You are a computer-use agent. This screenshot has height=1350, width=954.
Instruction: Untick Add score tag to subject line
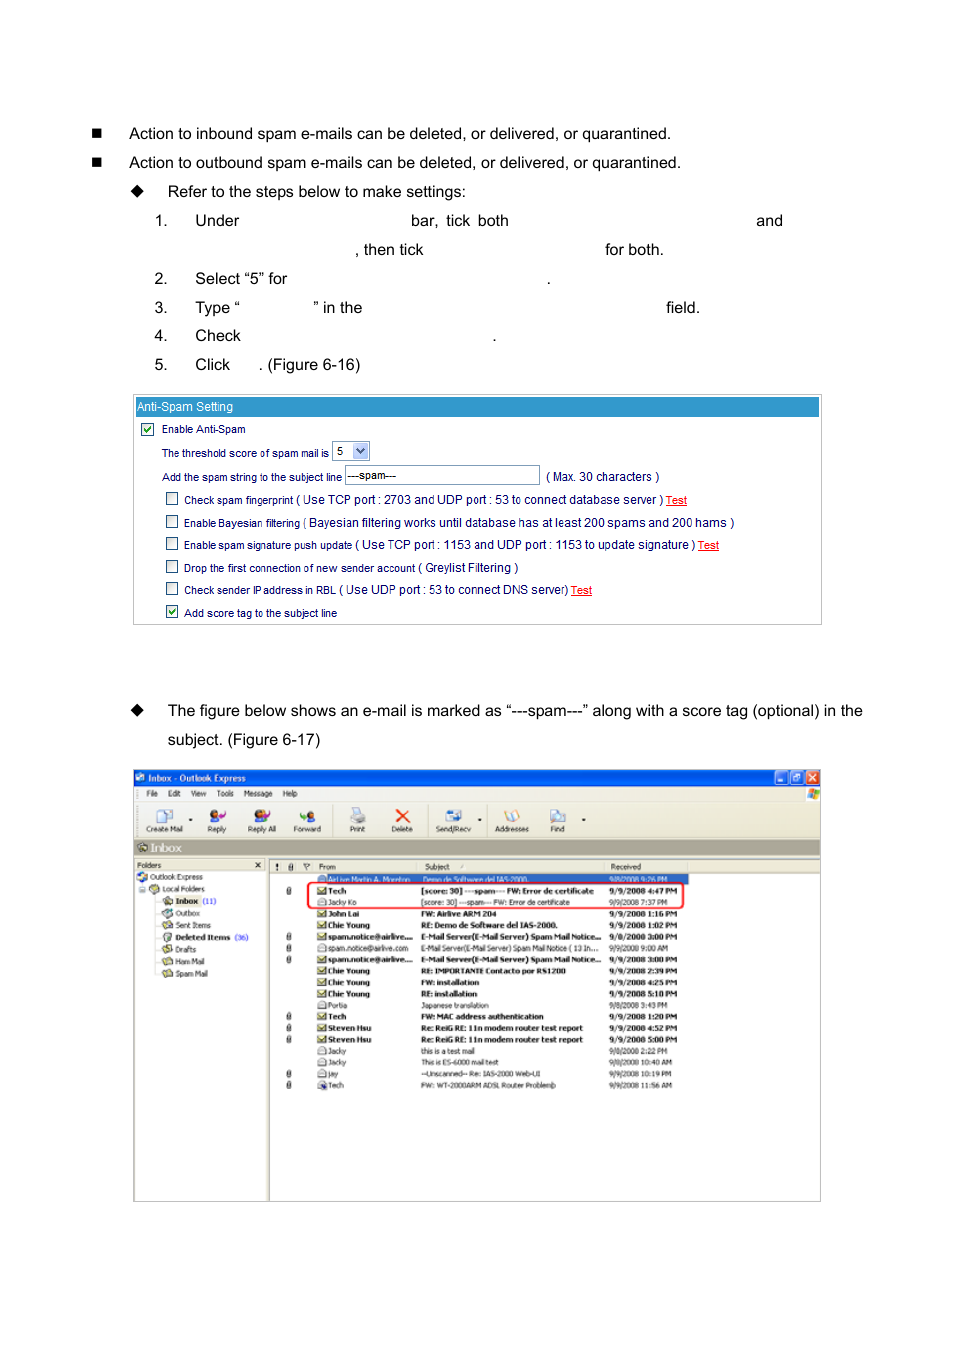[x=172, y=611]
